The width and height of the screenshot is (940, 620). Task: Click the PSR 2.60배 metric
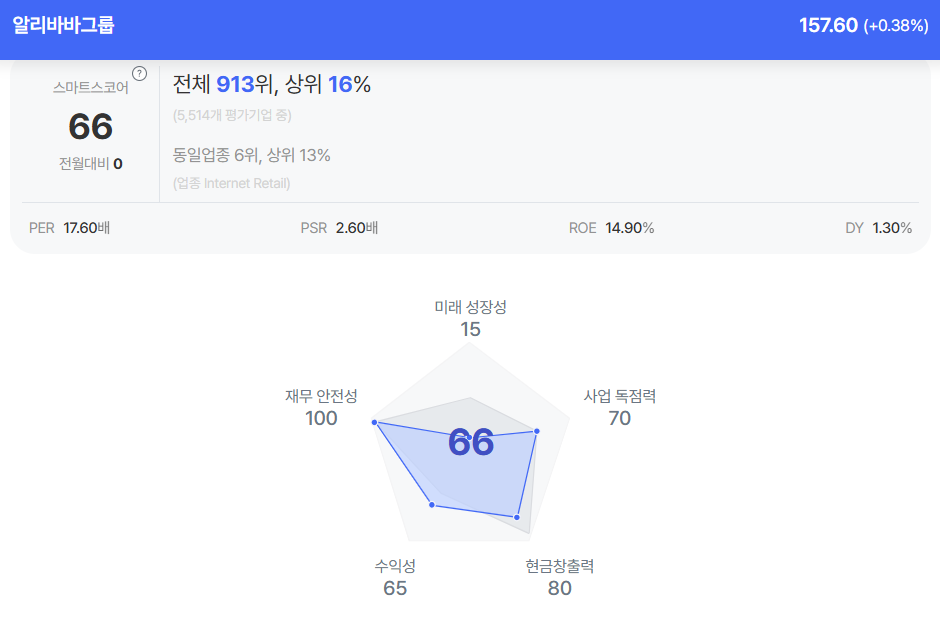(x=339, y=228)
